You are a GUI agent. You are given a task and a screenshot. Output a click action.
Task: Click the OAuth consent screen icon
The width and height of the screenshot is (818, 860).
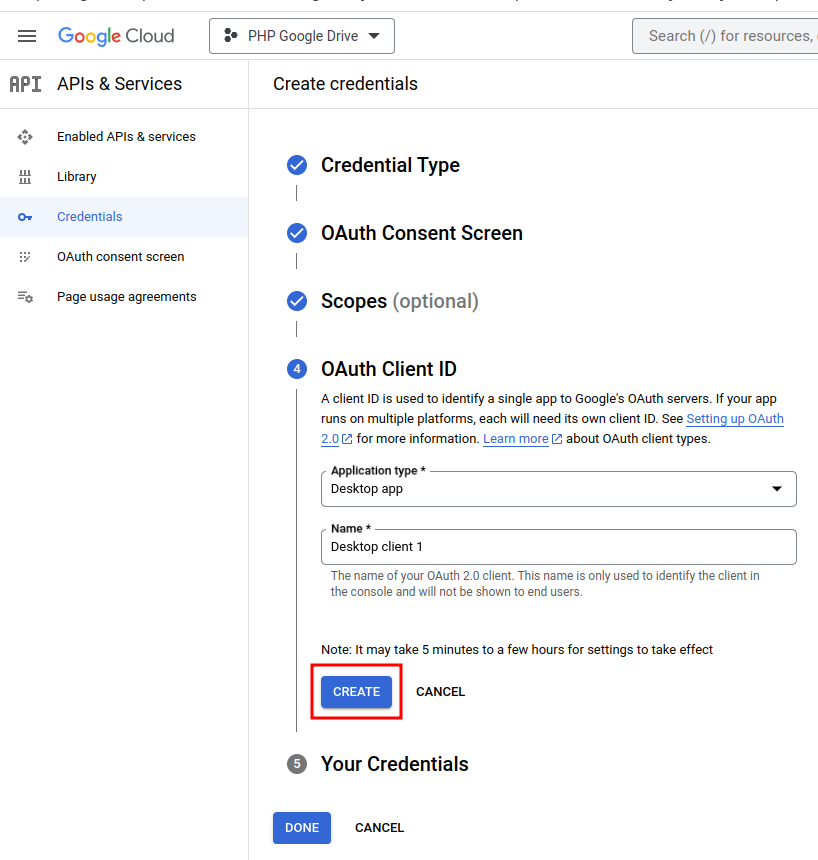coord(26,257)
